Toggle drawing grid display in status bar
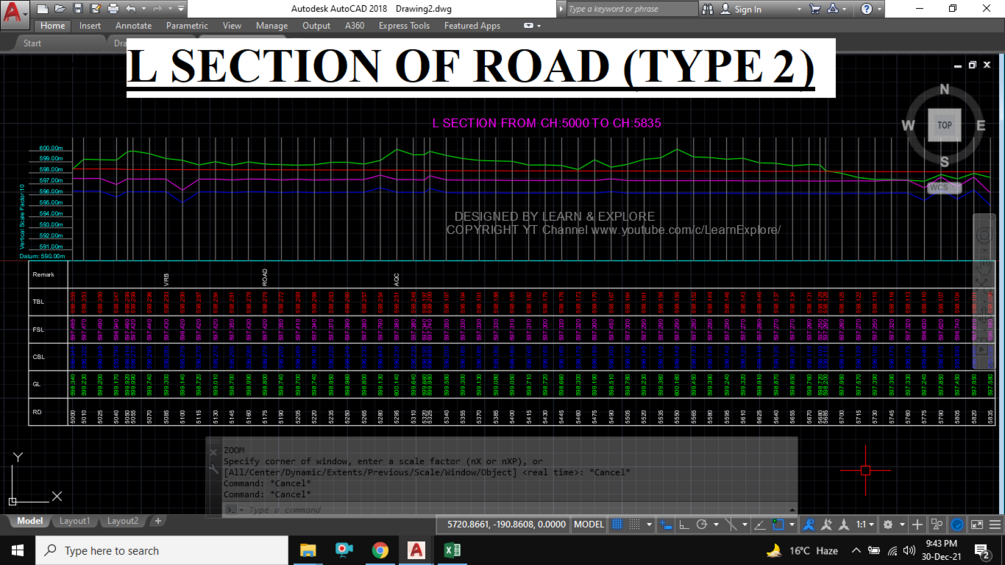The height and width of the screenshot is (565, 1005). (617, 524)
